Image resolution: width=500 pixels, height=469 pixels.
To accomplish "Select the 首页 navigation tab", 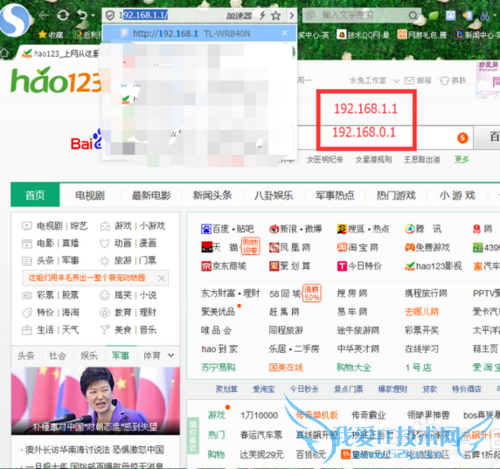I will pyautogui.click(x=35, y=195).
